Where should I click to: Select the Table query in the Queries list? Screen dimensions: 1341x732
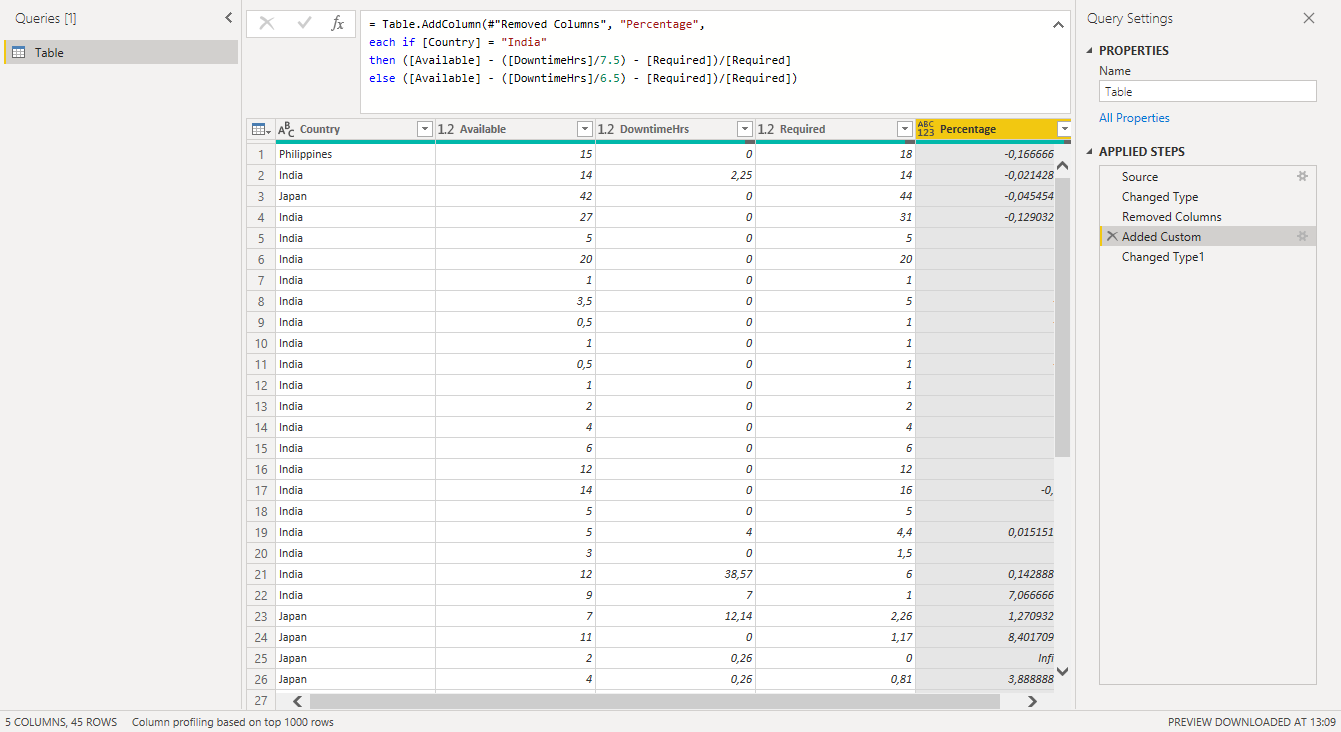[x=121, y=52]
